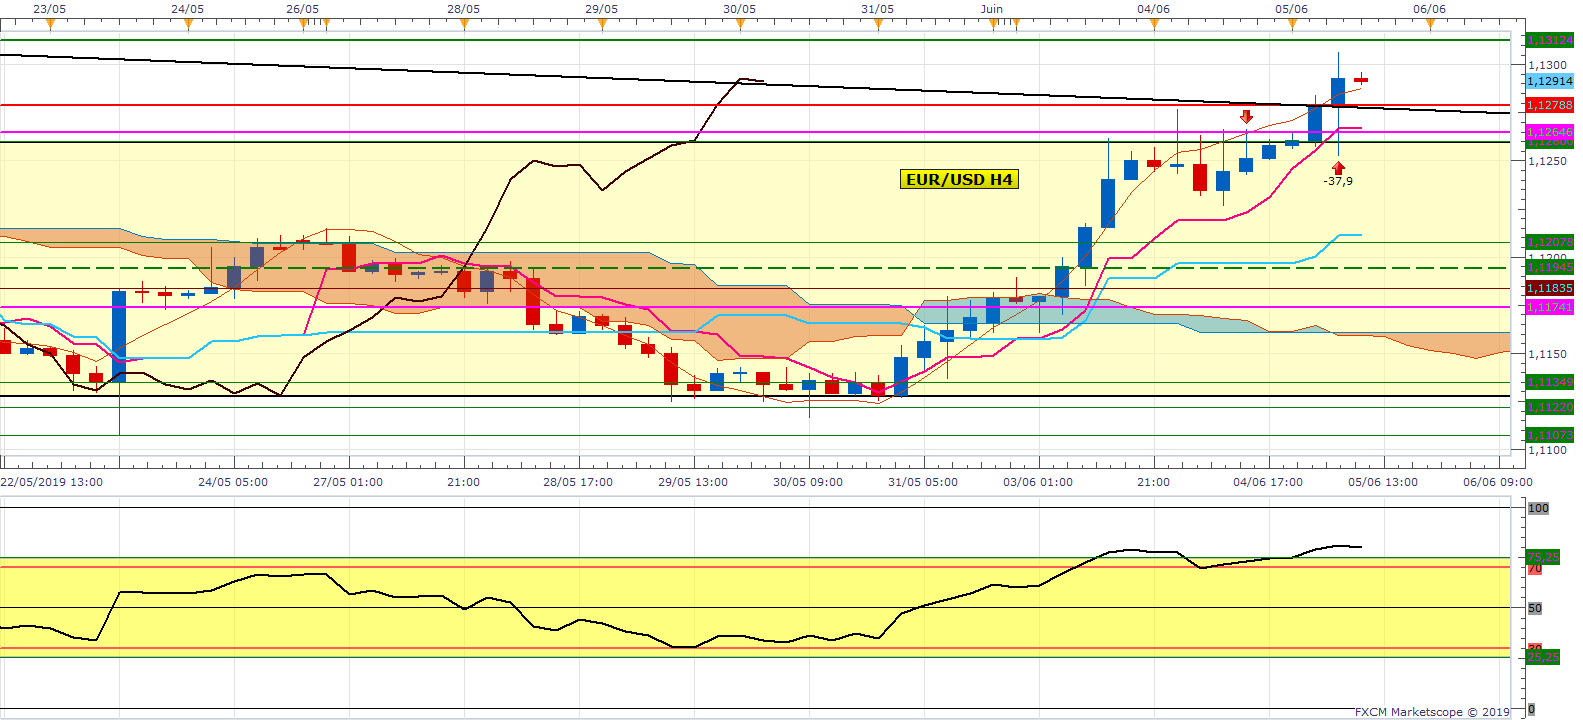Select the orange day marker under 05/06
1583x720 pixels.
coord(1292,25)
